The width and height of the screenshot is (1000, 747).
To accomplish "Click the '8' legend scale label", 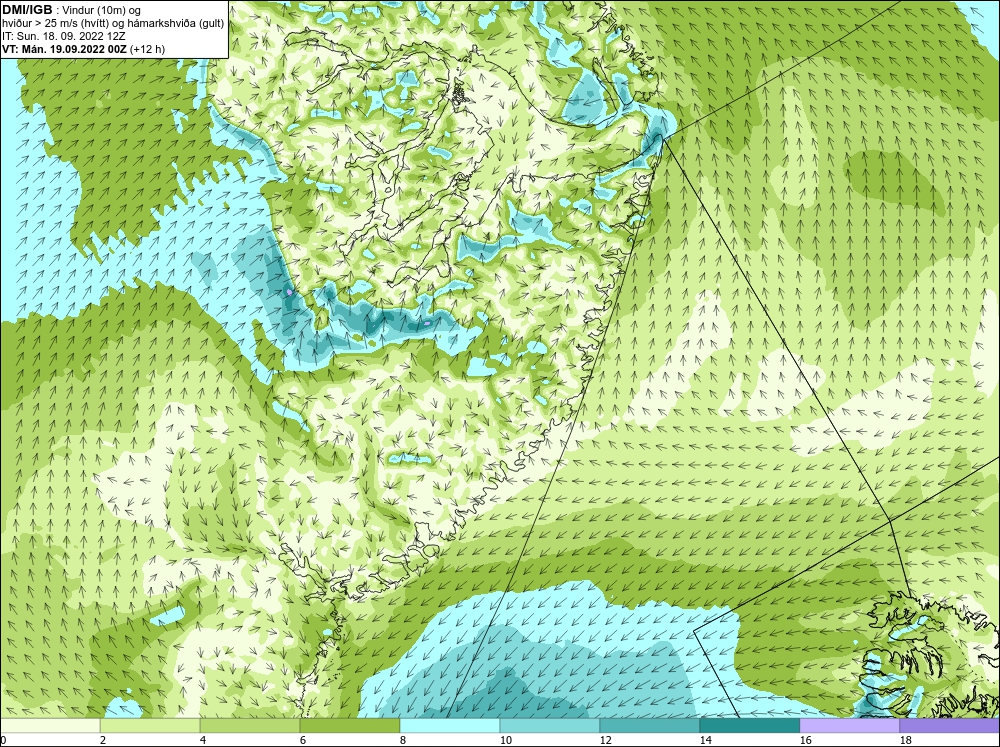I will pyautogui.click(x=403, y=740).
